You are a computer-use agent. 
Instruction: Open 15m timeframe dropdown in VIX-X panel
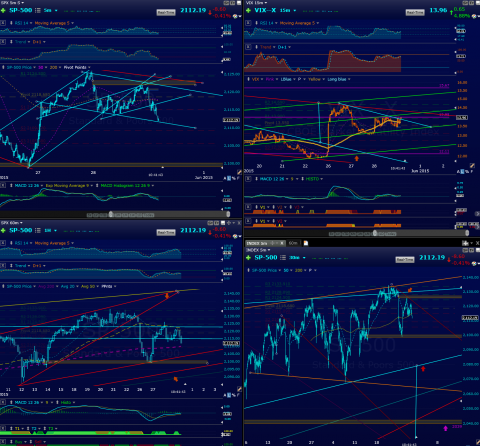(295, 10)
